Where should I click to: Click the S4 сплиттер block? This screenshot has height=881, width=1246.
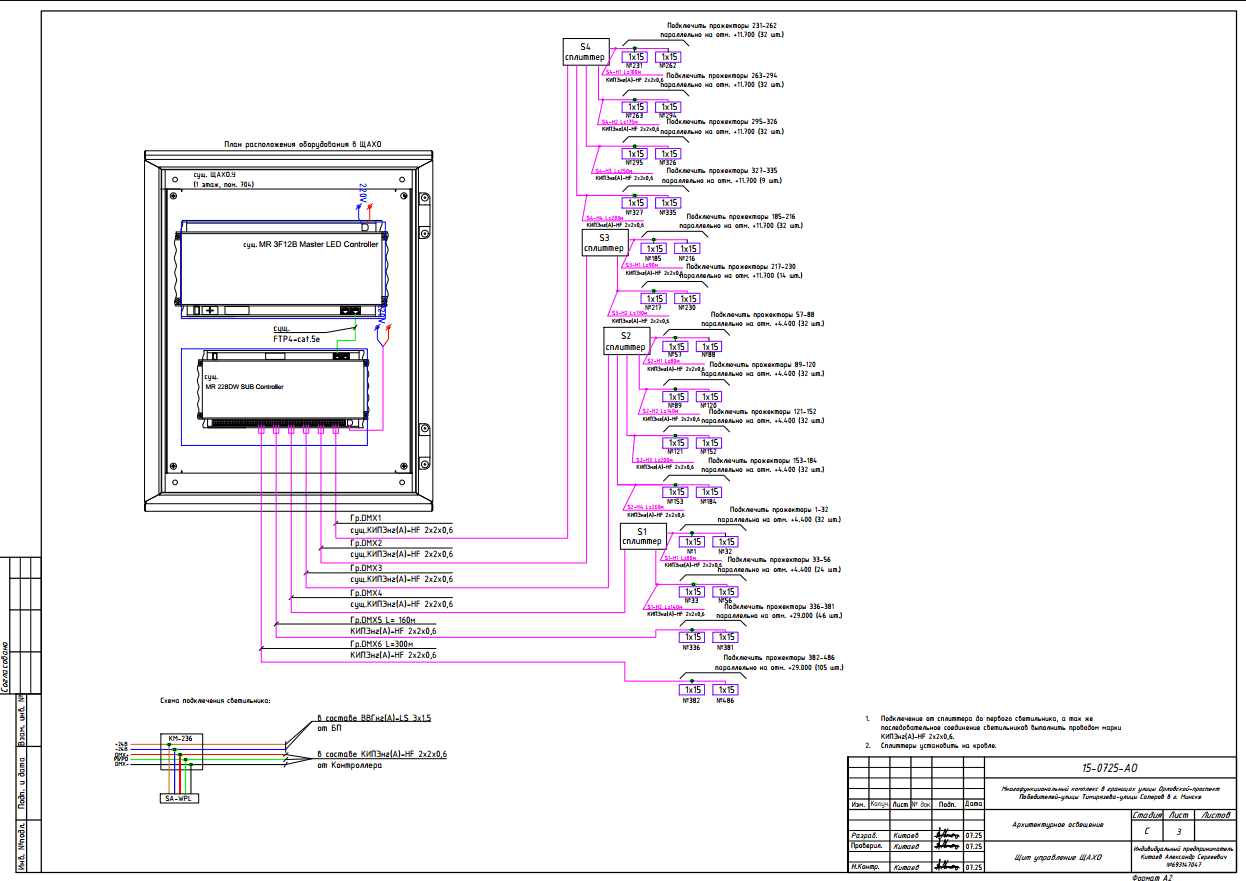pos(586,53)
